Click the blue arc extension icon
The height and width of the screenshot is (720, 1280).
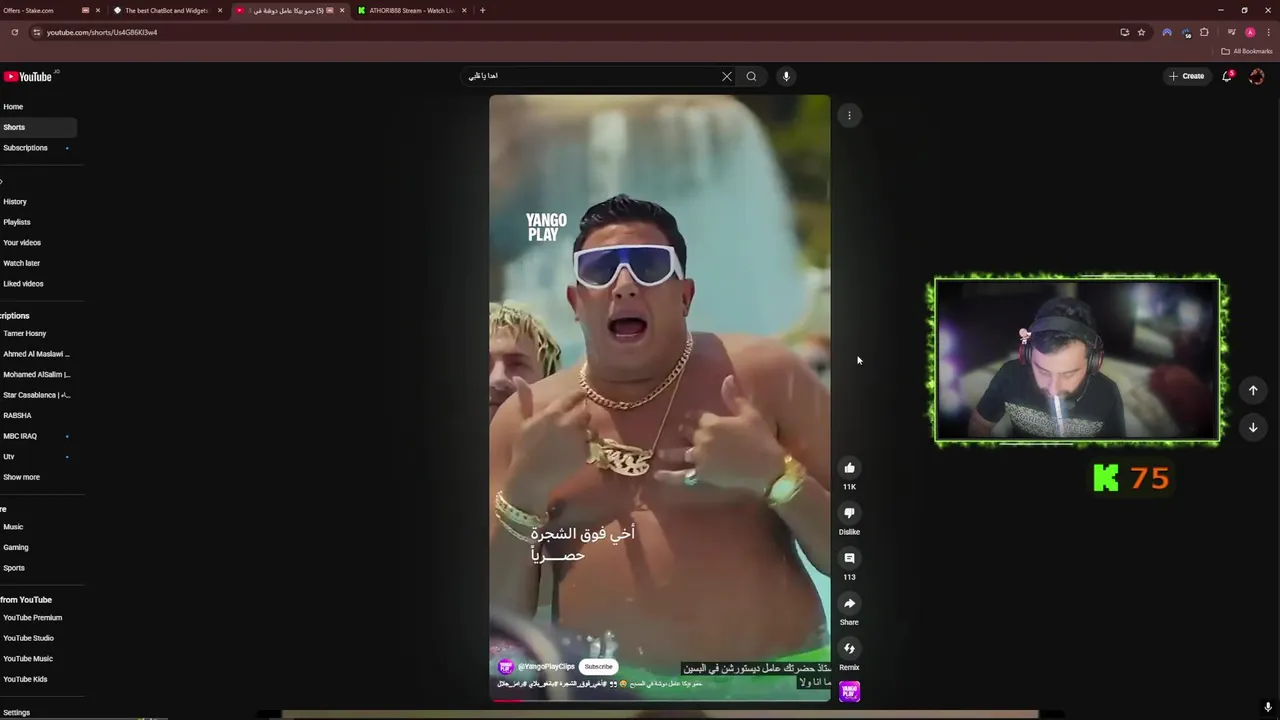(x=1167, y=32)
